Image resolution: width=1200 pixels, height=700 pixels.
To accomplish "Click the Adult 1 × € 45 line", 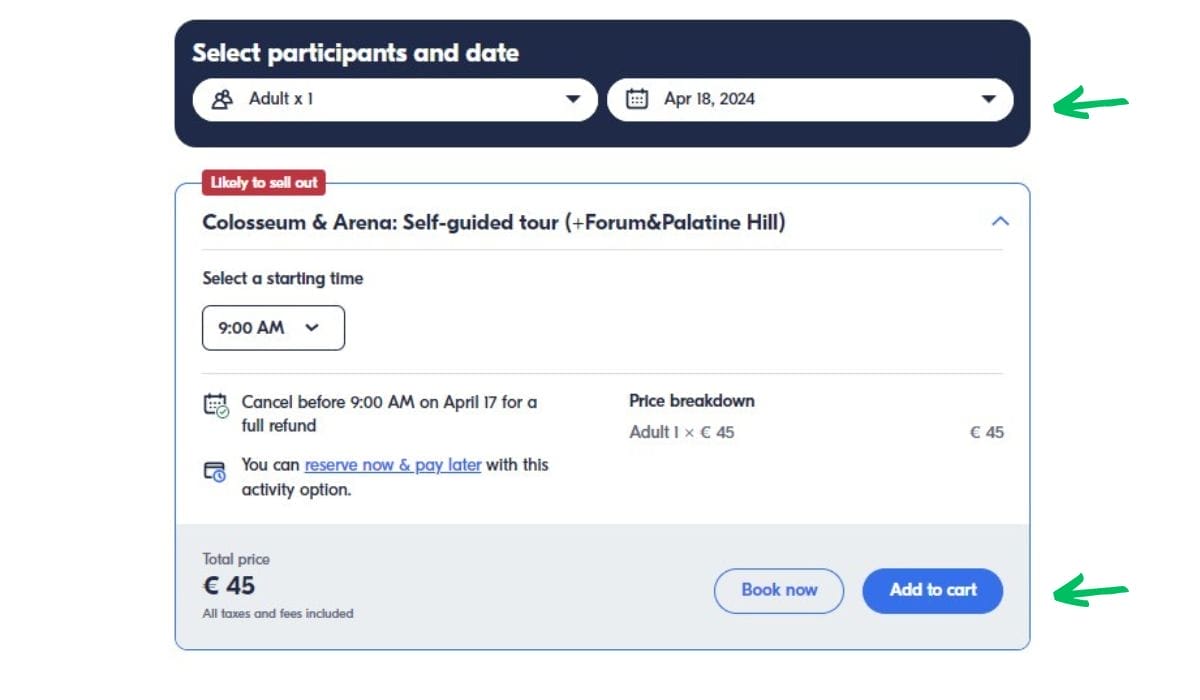I will tap(681, 432).
